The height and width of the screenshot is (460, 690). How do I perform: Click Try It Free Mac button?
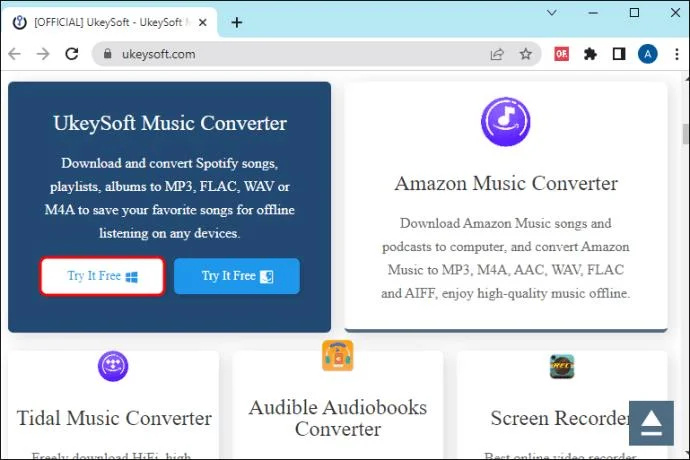point(237,276)
